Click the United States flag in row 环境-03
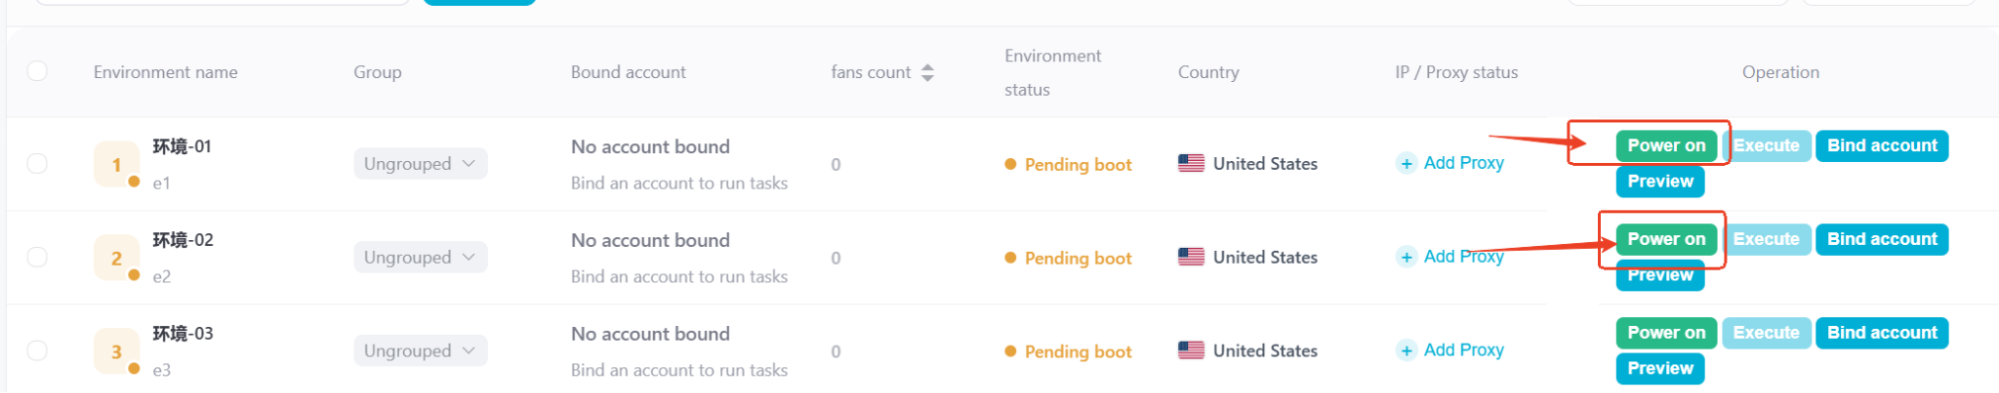 tap(1191, 350)
